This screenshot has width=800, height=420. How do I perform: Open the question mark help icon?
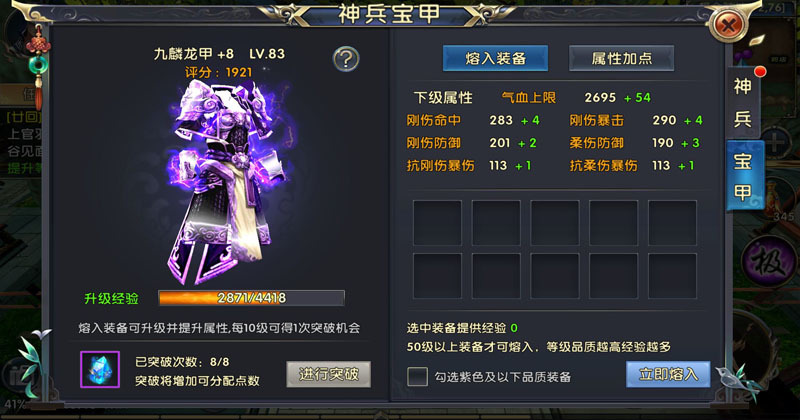346,59
